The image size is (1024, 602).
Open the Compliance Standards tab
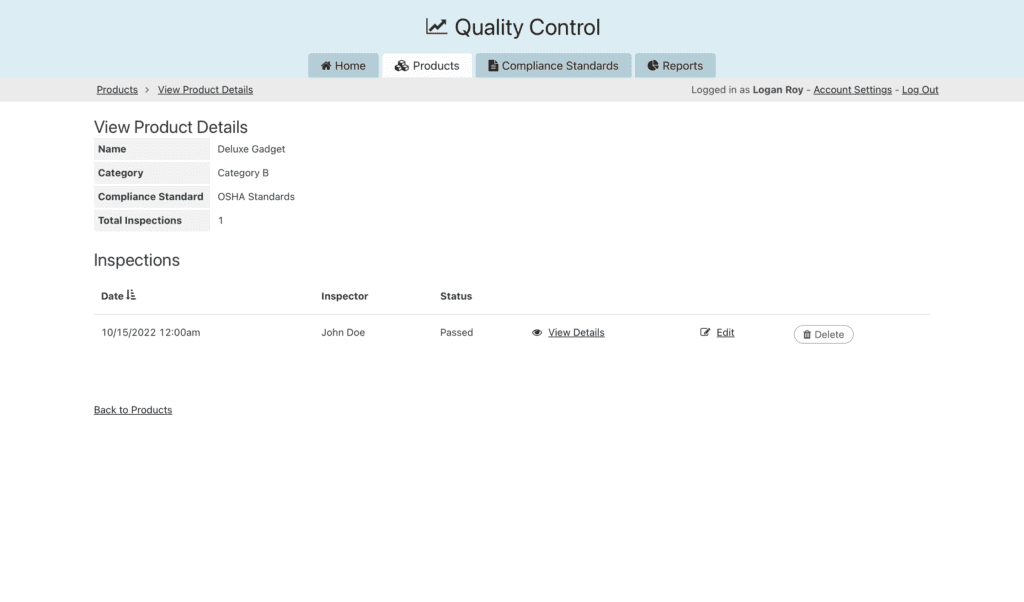[553, 66]
